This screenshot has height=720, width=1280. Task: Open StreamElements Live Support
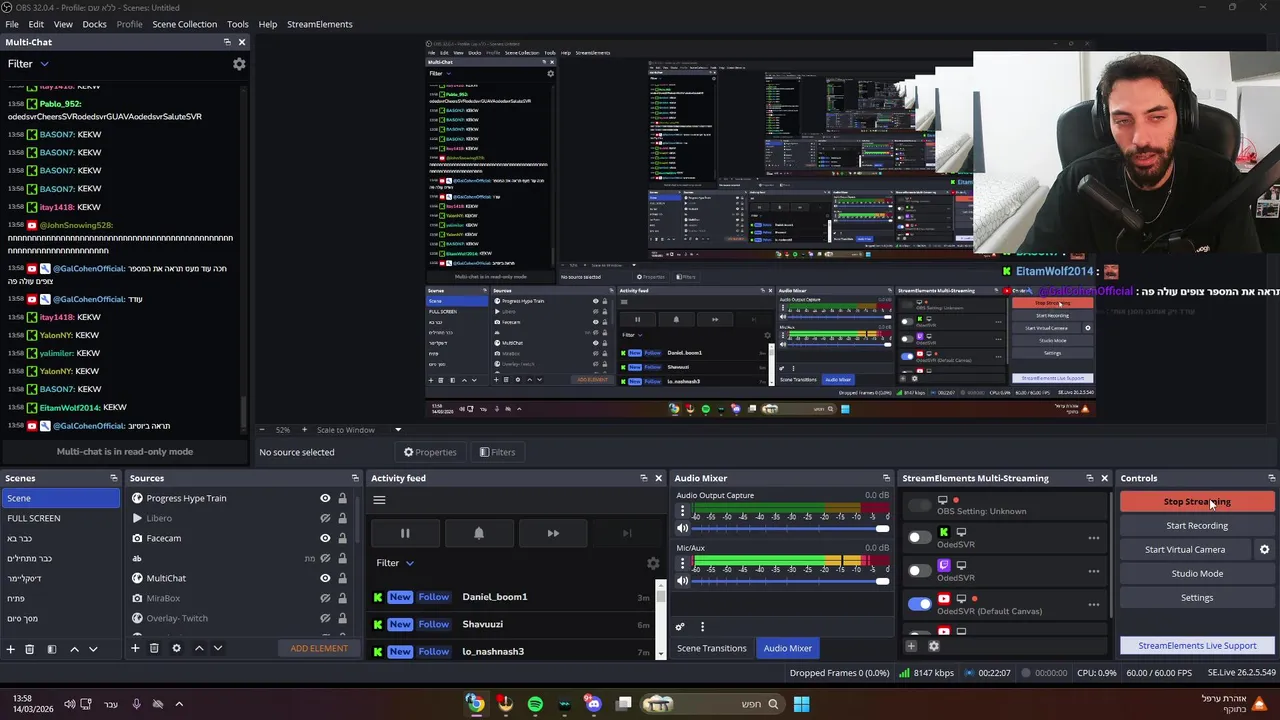pos(1197,646)
